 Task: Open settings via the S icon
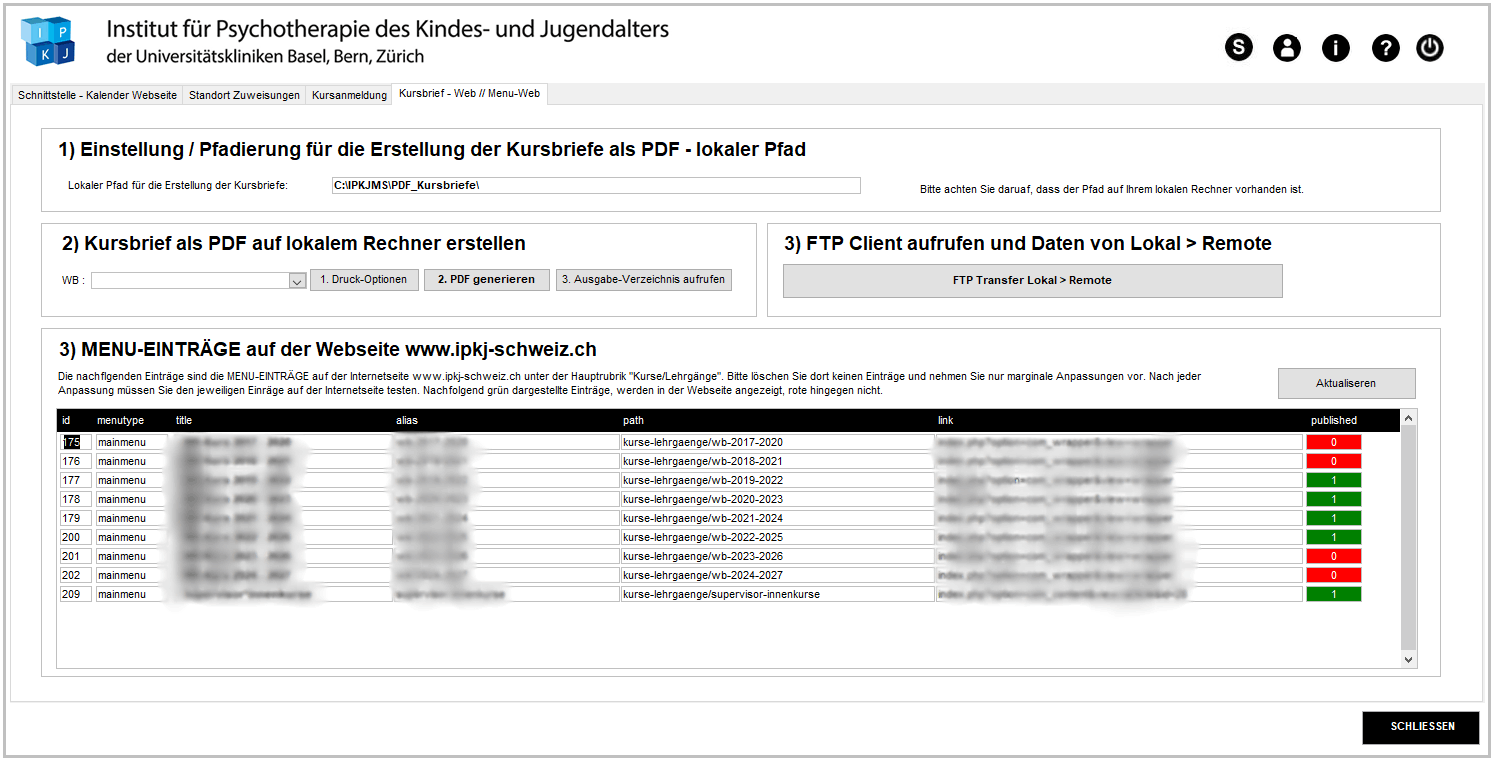click(x=1238, y=47)
